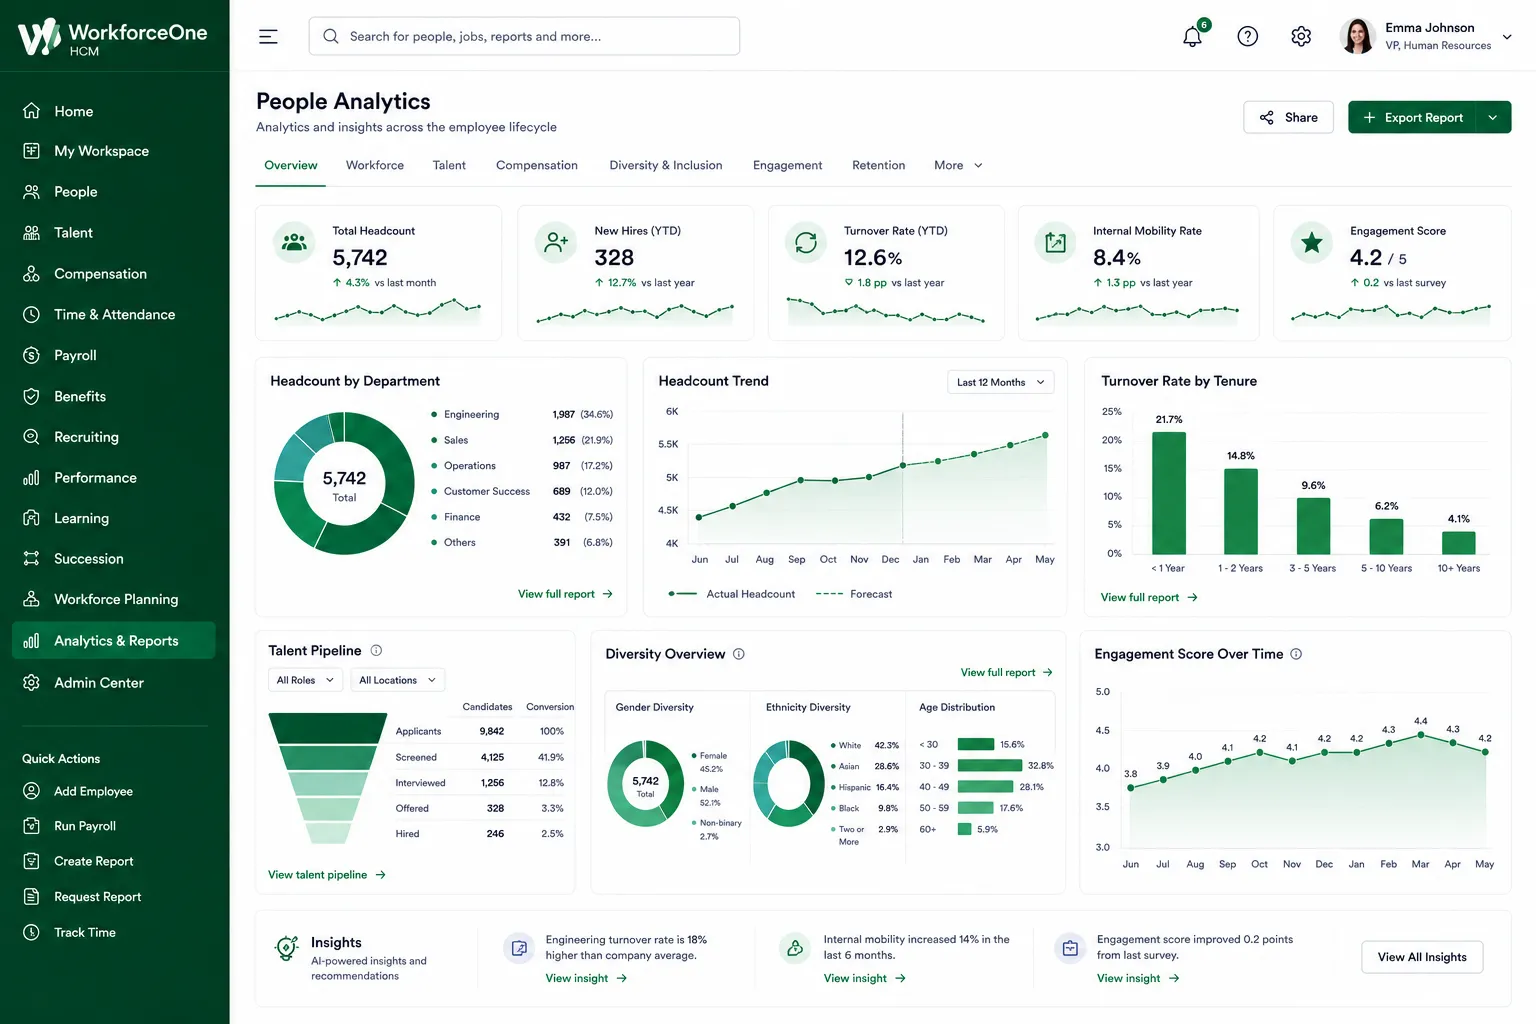Open the All Locations filter dropdown

(x=398, y=681)
